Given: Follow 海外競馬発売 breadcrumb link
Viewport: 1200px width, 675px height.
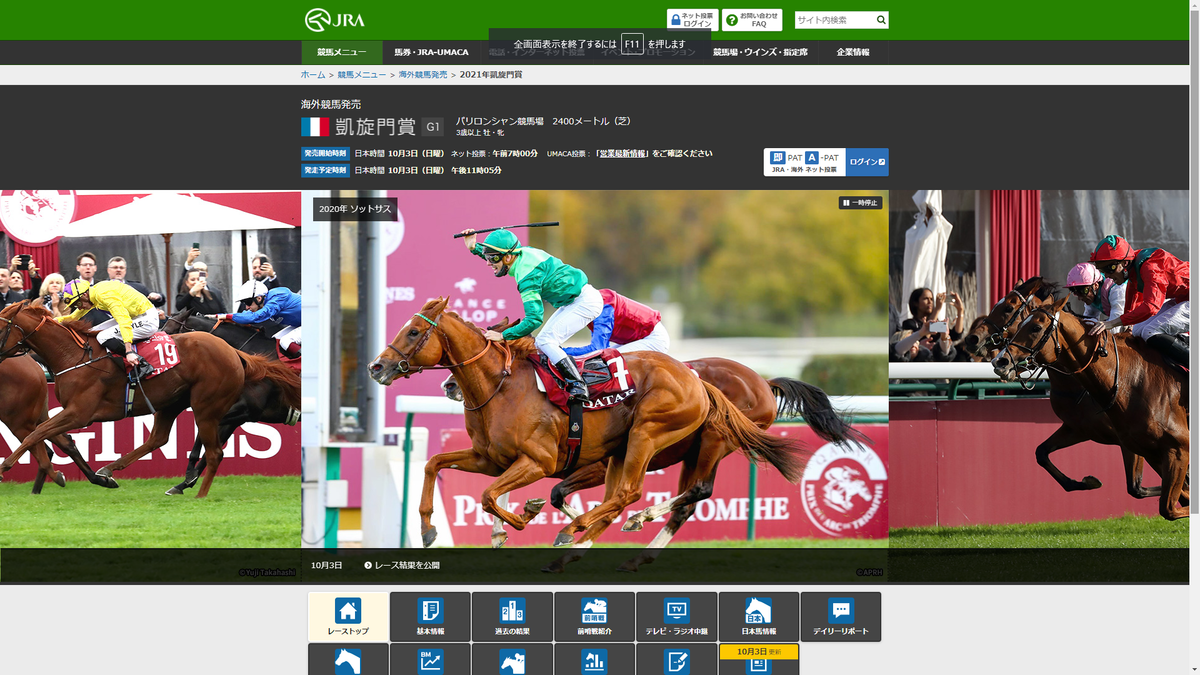Looking at the screenshot, I should click(423, 75).
